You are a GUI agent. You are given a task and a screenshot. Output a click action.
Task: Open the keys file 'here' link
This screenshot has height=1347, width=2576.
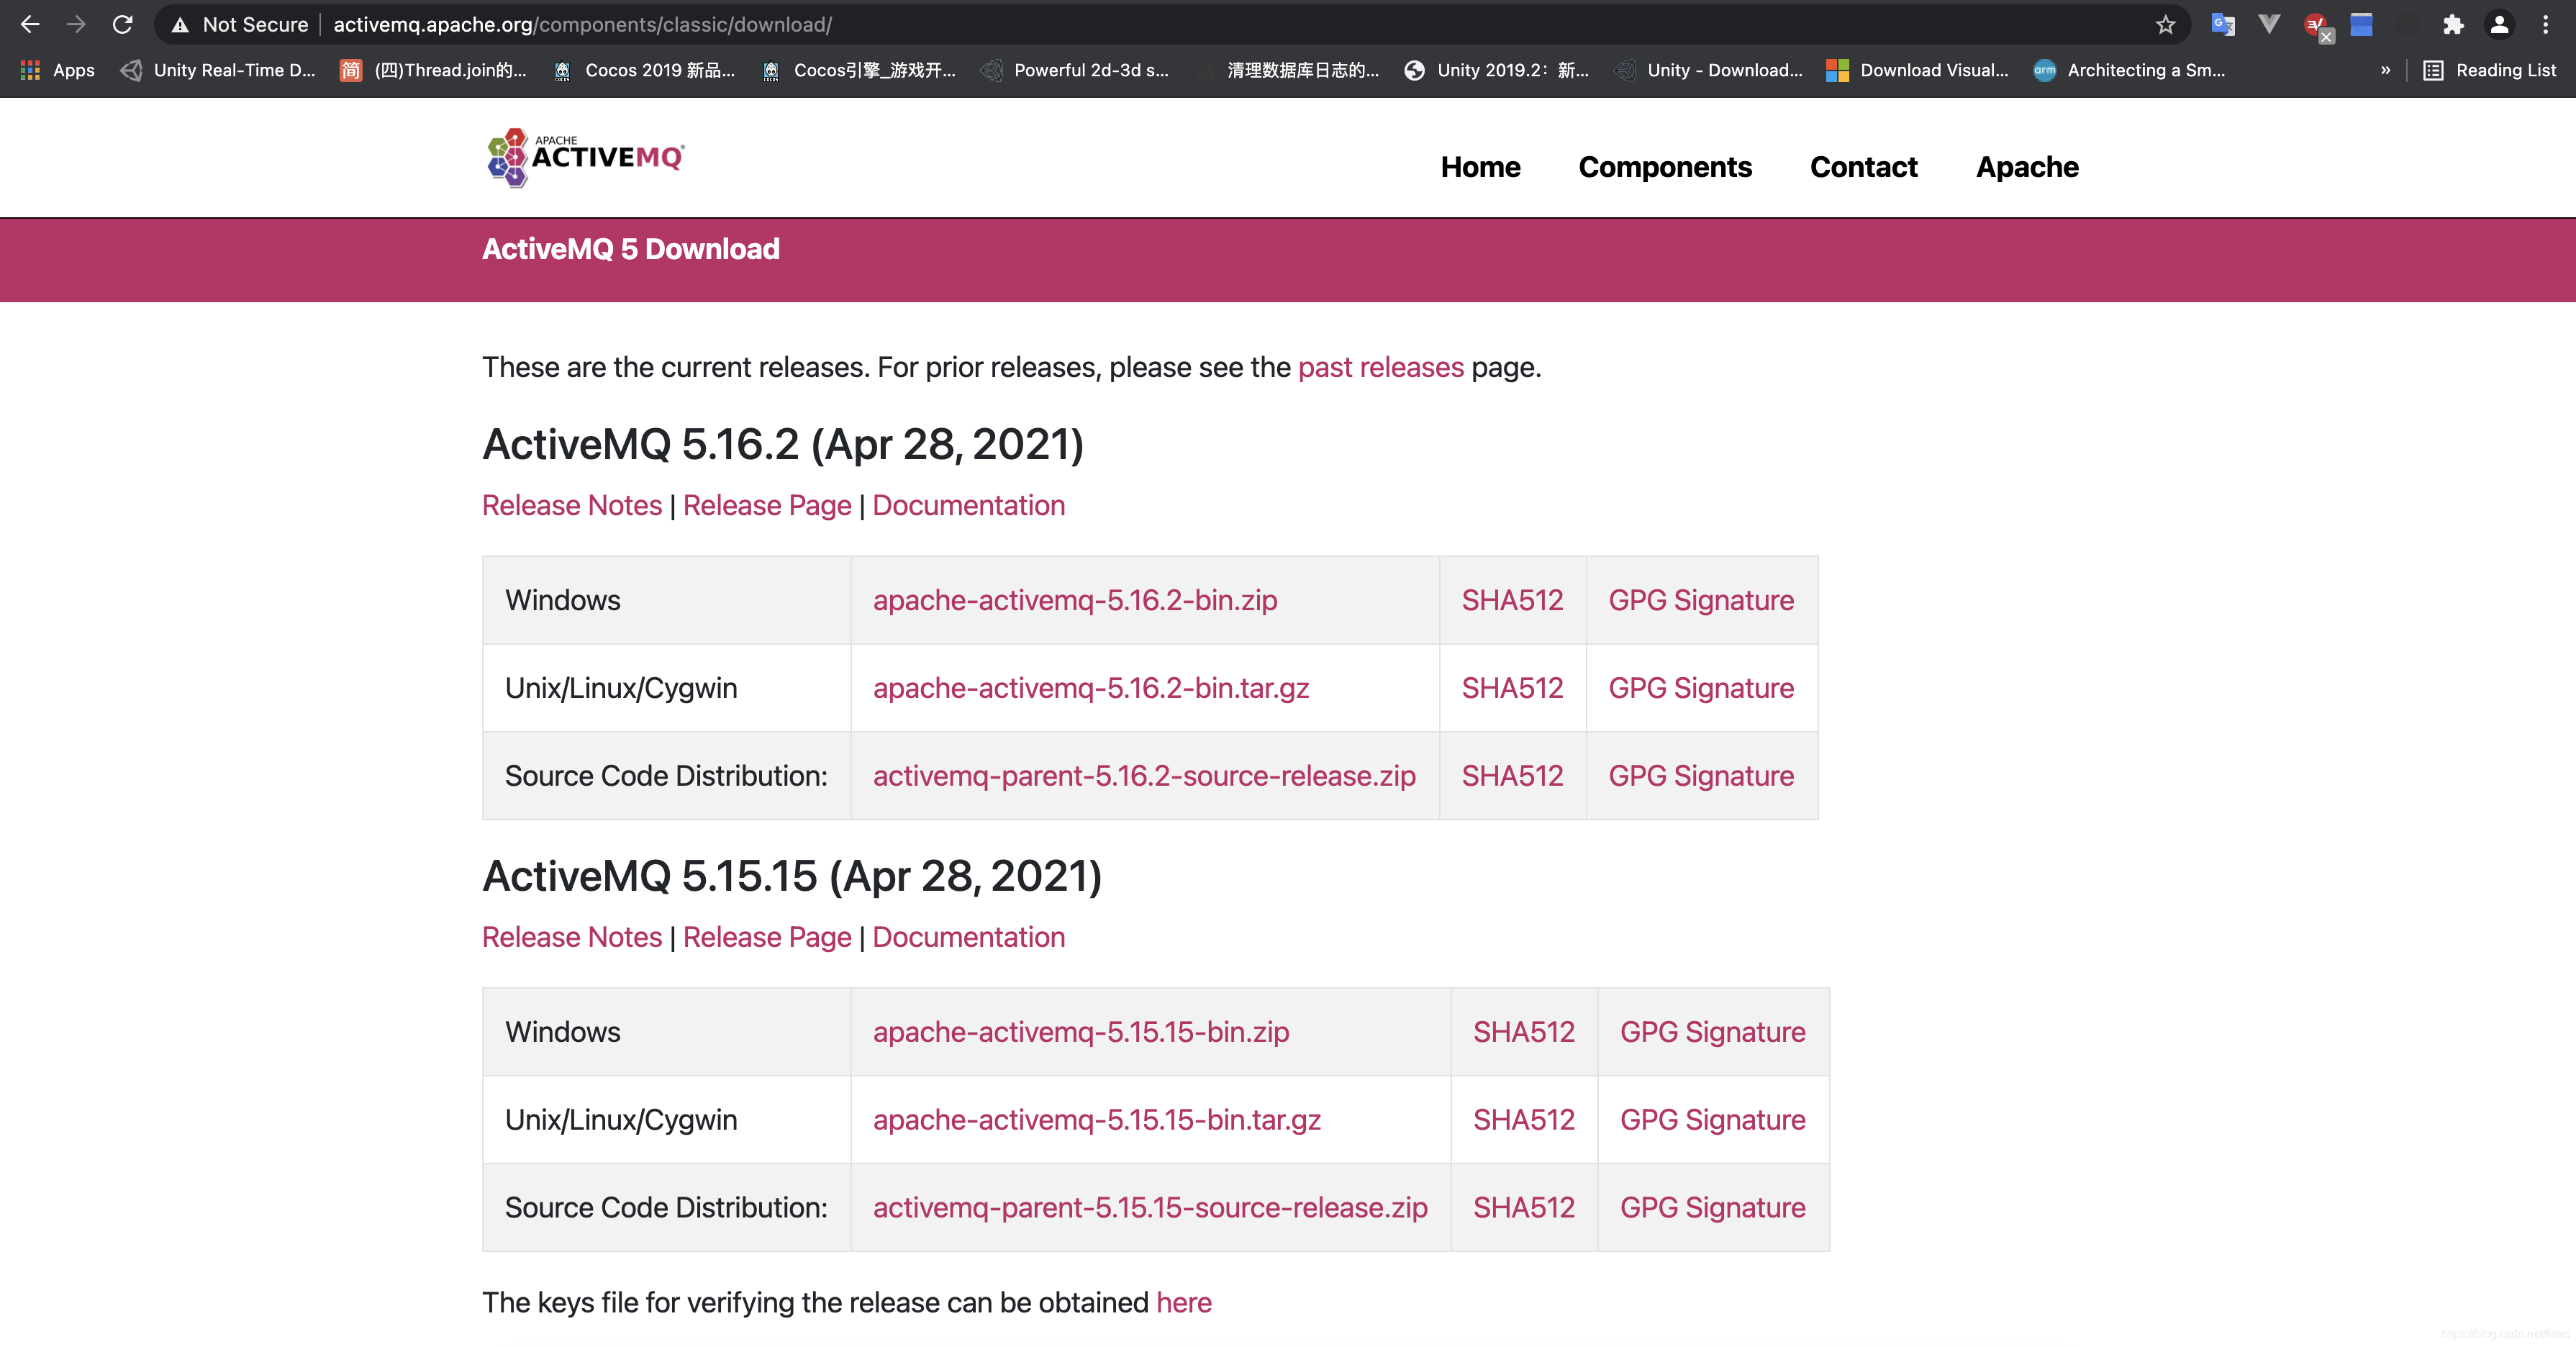point(1184,1303)
